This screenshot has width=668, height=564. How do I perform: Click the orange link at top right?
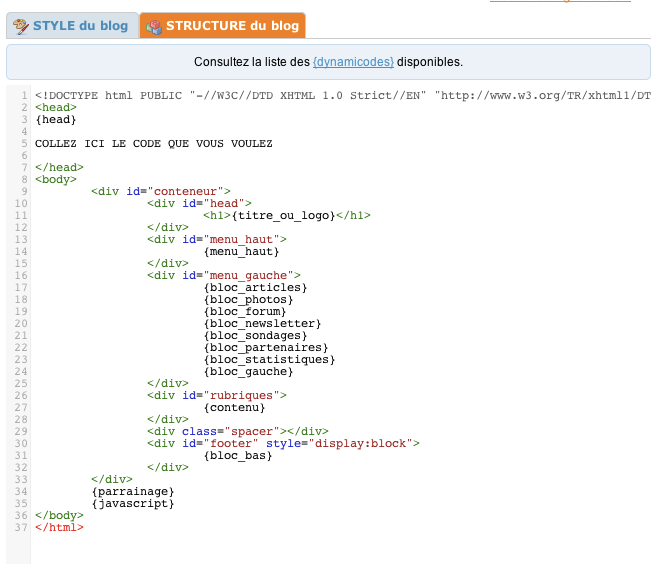pos(560,1)
